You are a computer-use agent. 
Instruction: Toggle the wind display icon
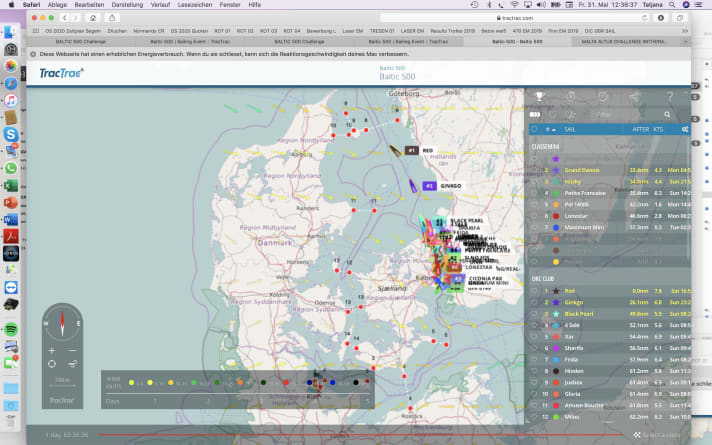73,364
